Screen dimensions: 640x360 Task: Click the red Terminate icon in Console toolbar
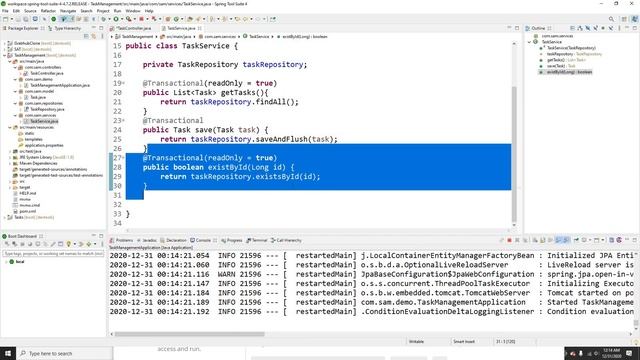509,240
